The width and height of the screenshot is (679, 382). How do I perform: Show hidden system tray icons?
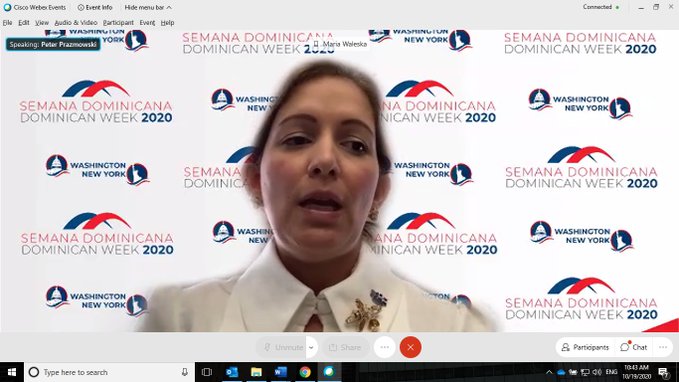point(549,372)
